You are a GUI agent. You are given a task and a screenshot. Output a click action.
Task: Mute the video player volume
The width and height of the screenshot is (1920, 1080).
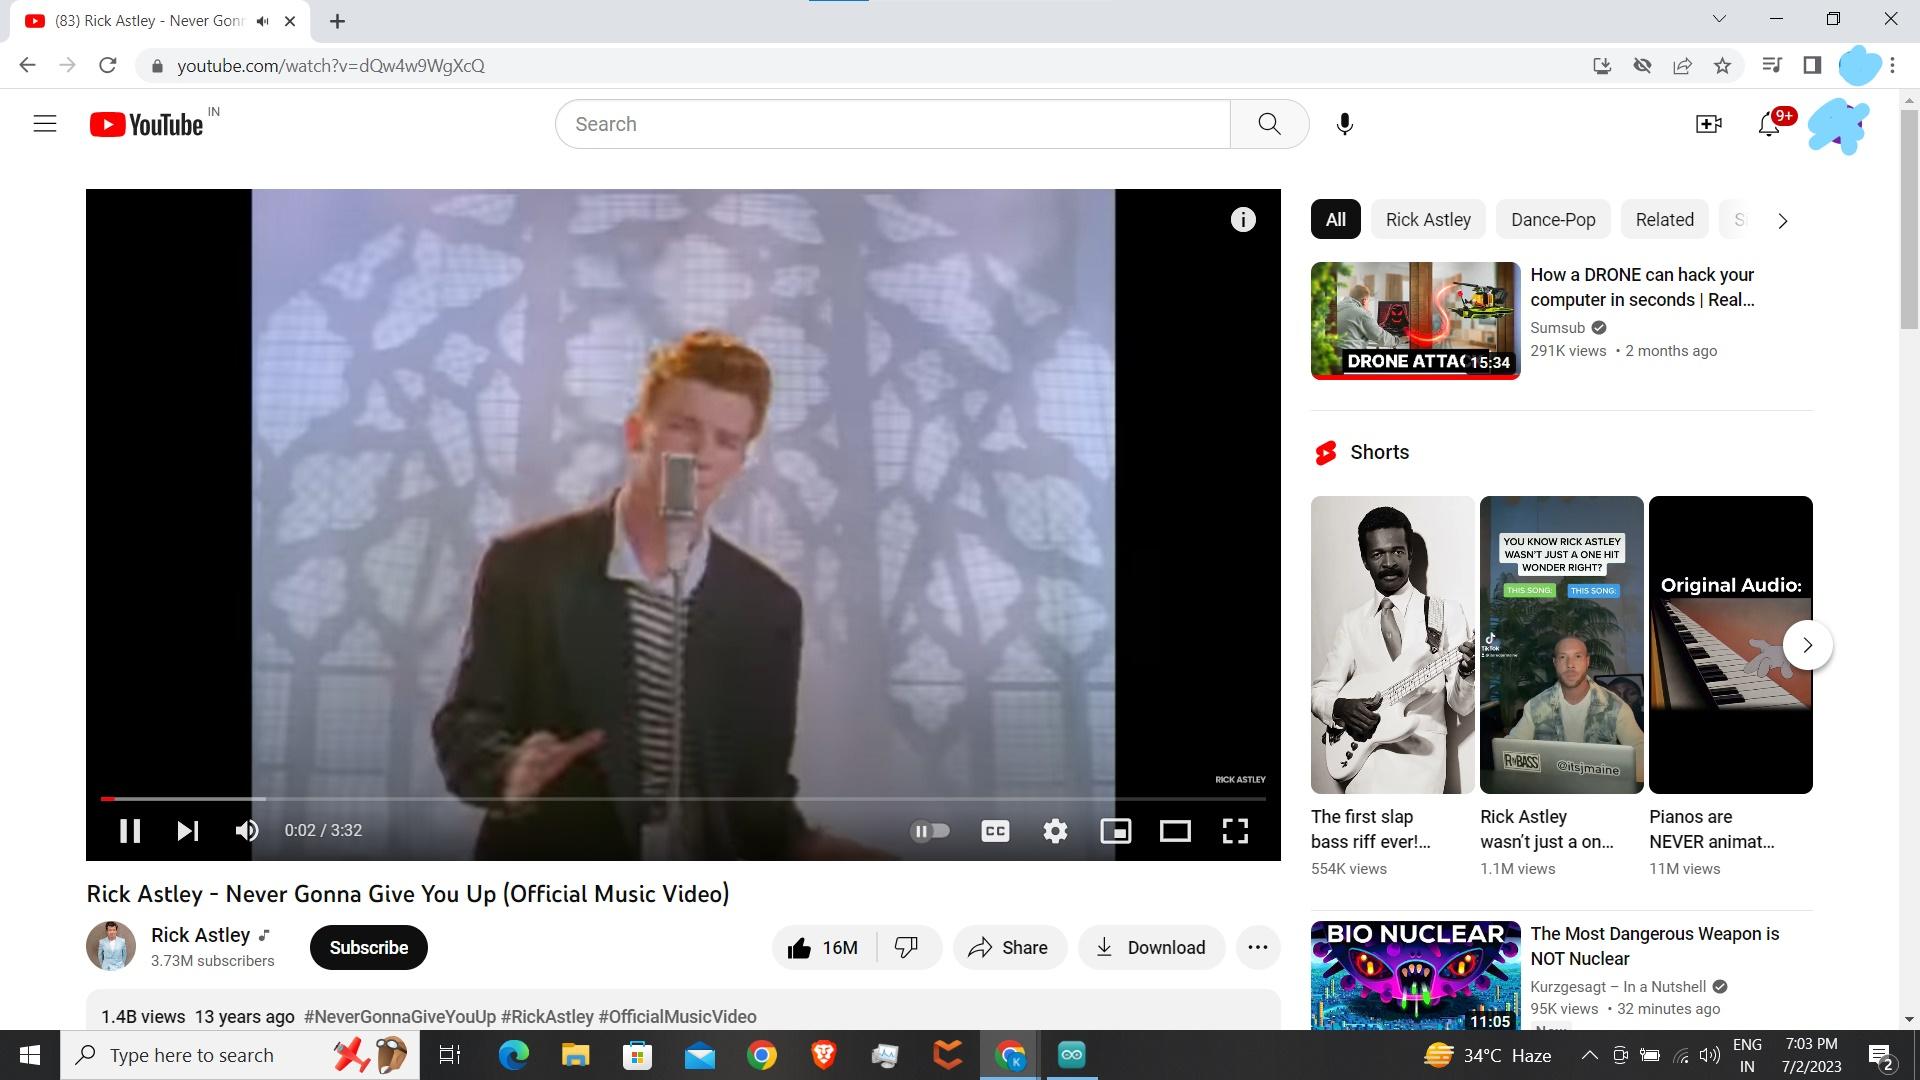(x=247, y=831)
